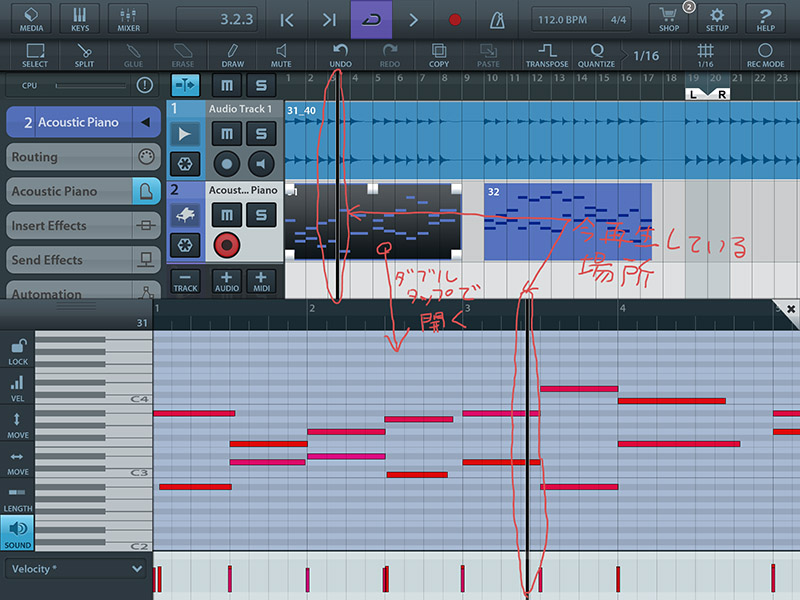Open the SHOP cart

click(668, 19)
